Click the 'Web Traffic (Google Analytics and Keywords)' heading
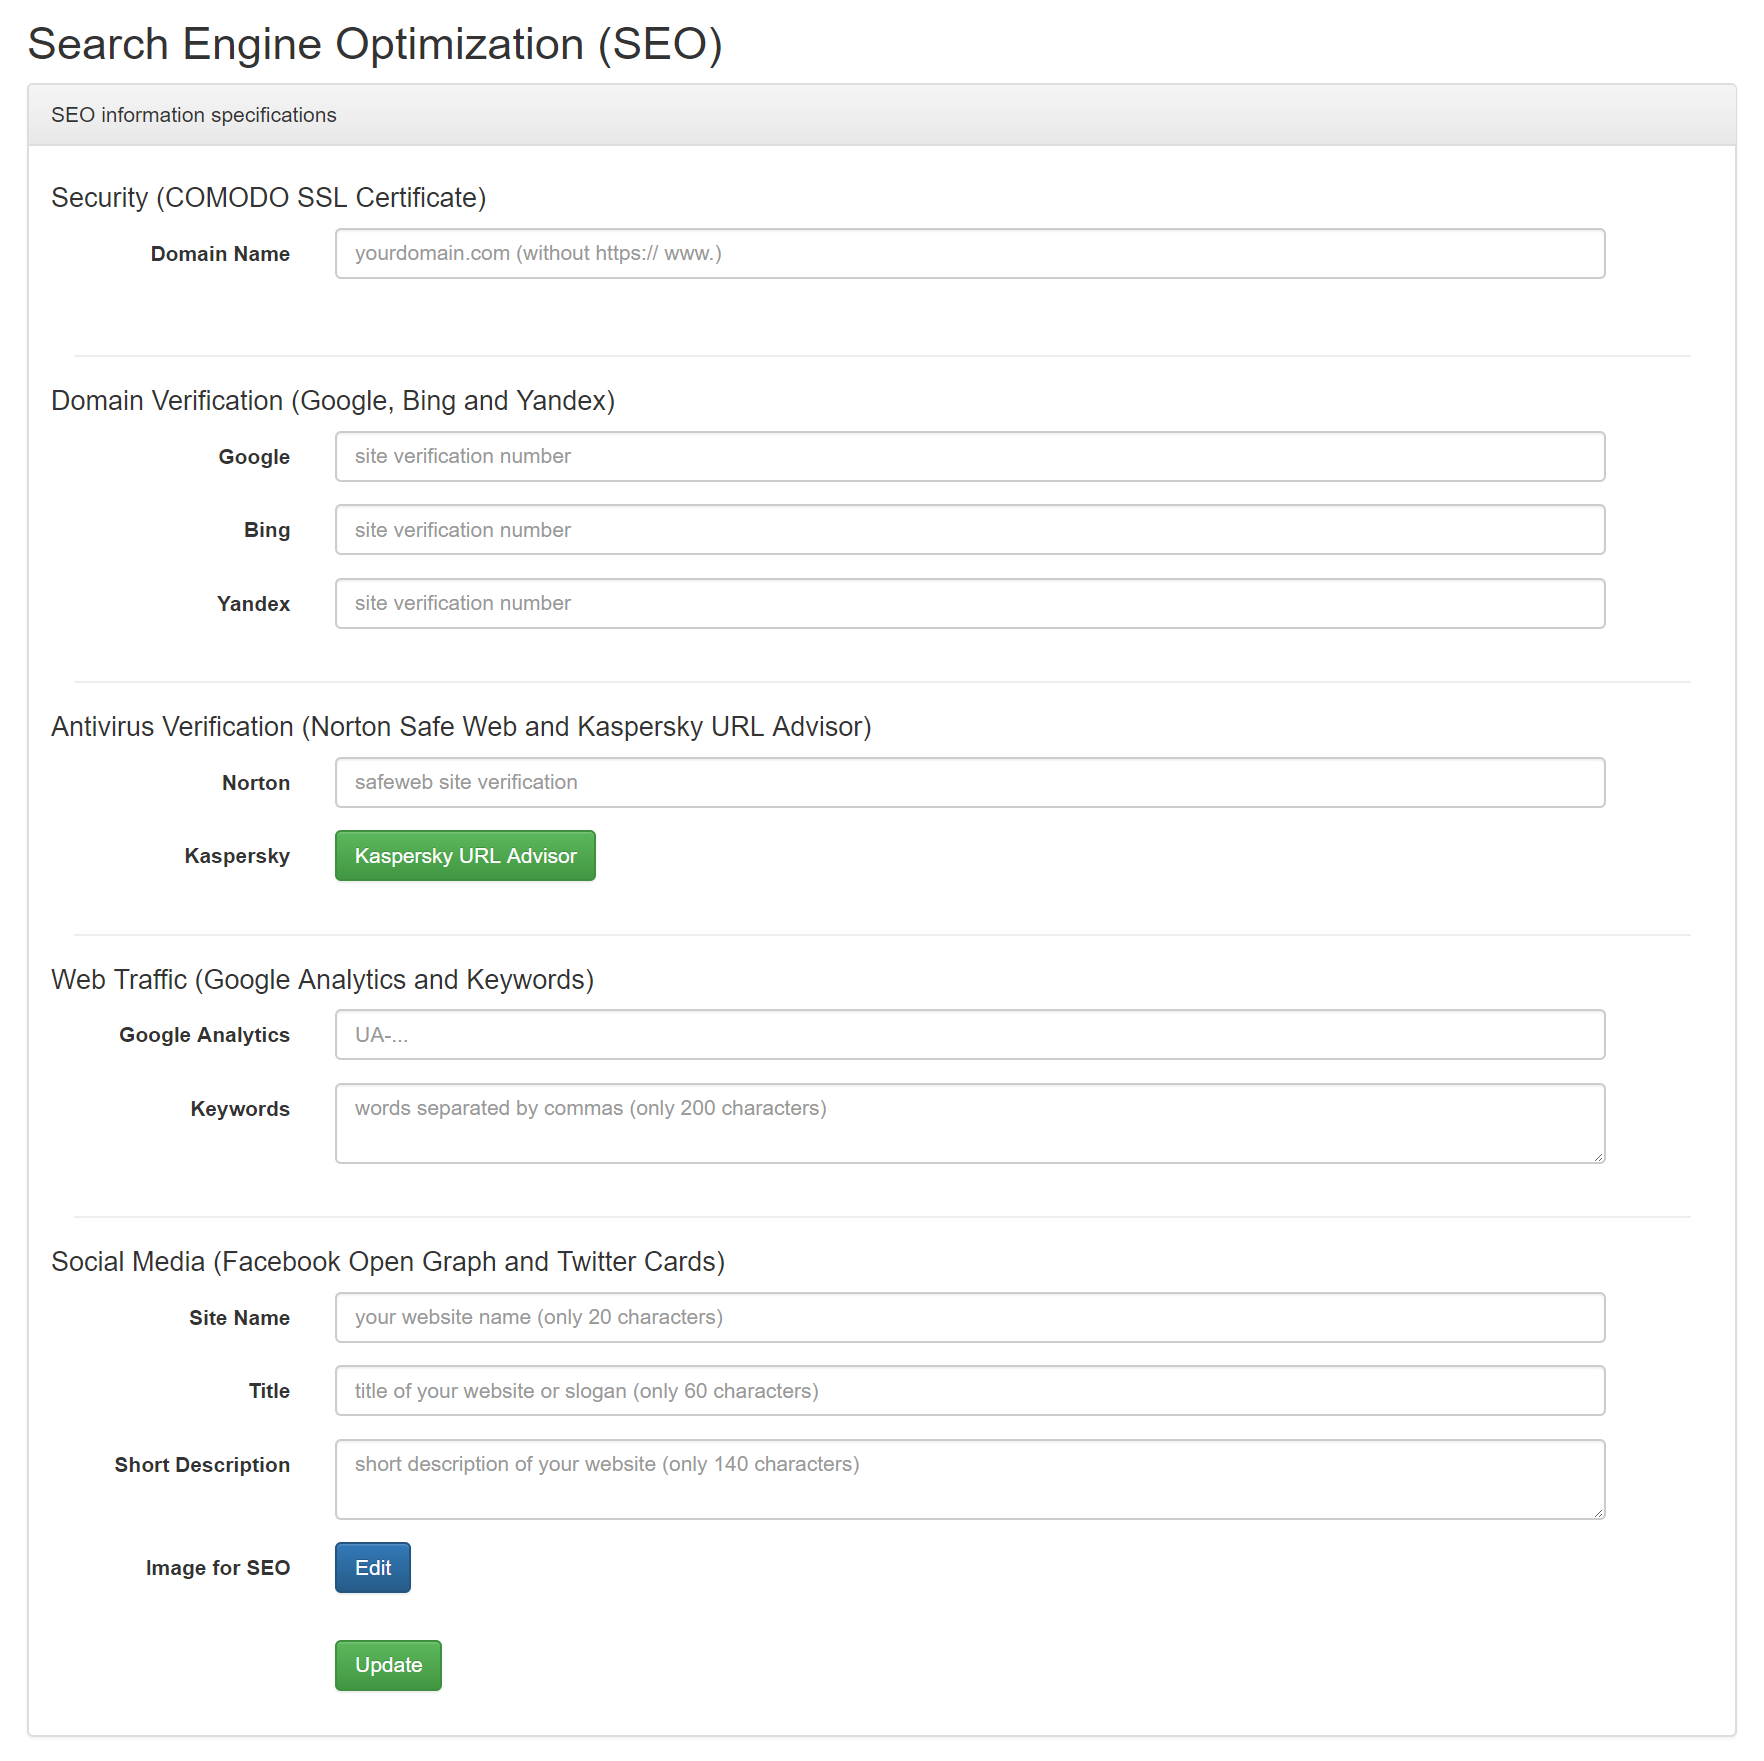This screenshot has height=1761, width=1764. pyautogui.click(x=323, y=980)
